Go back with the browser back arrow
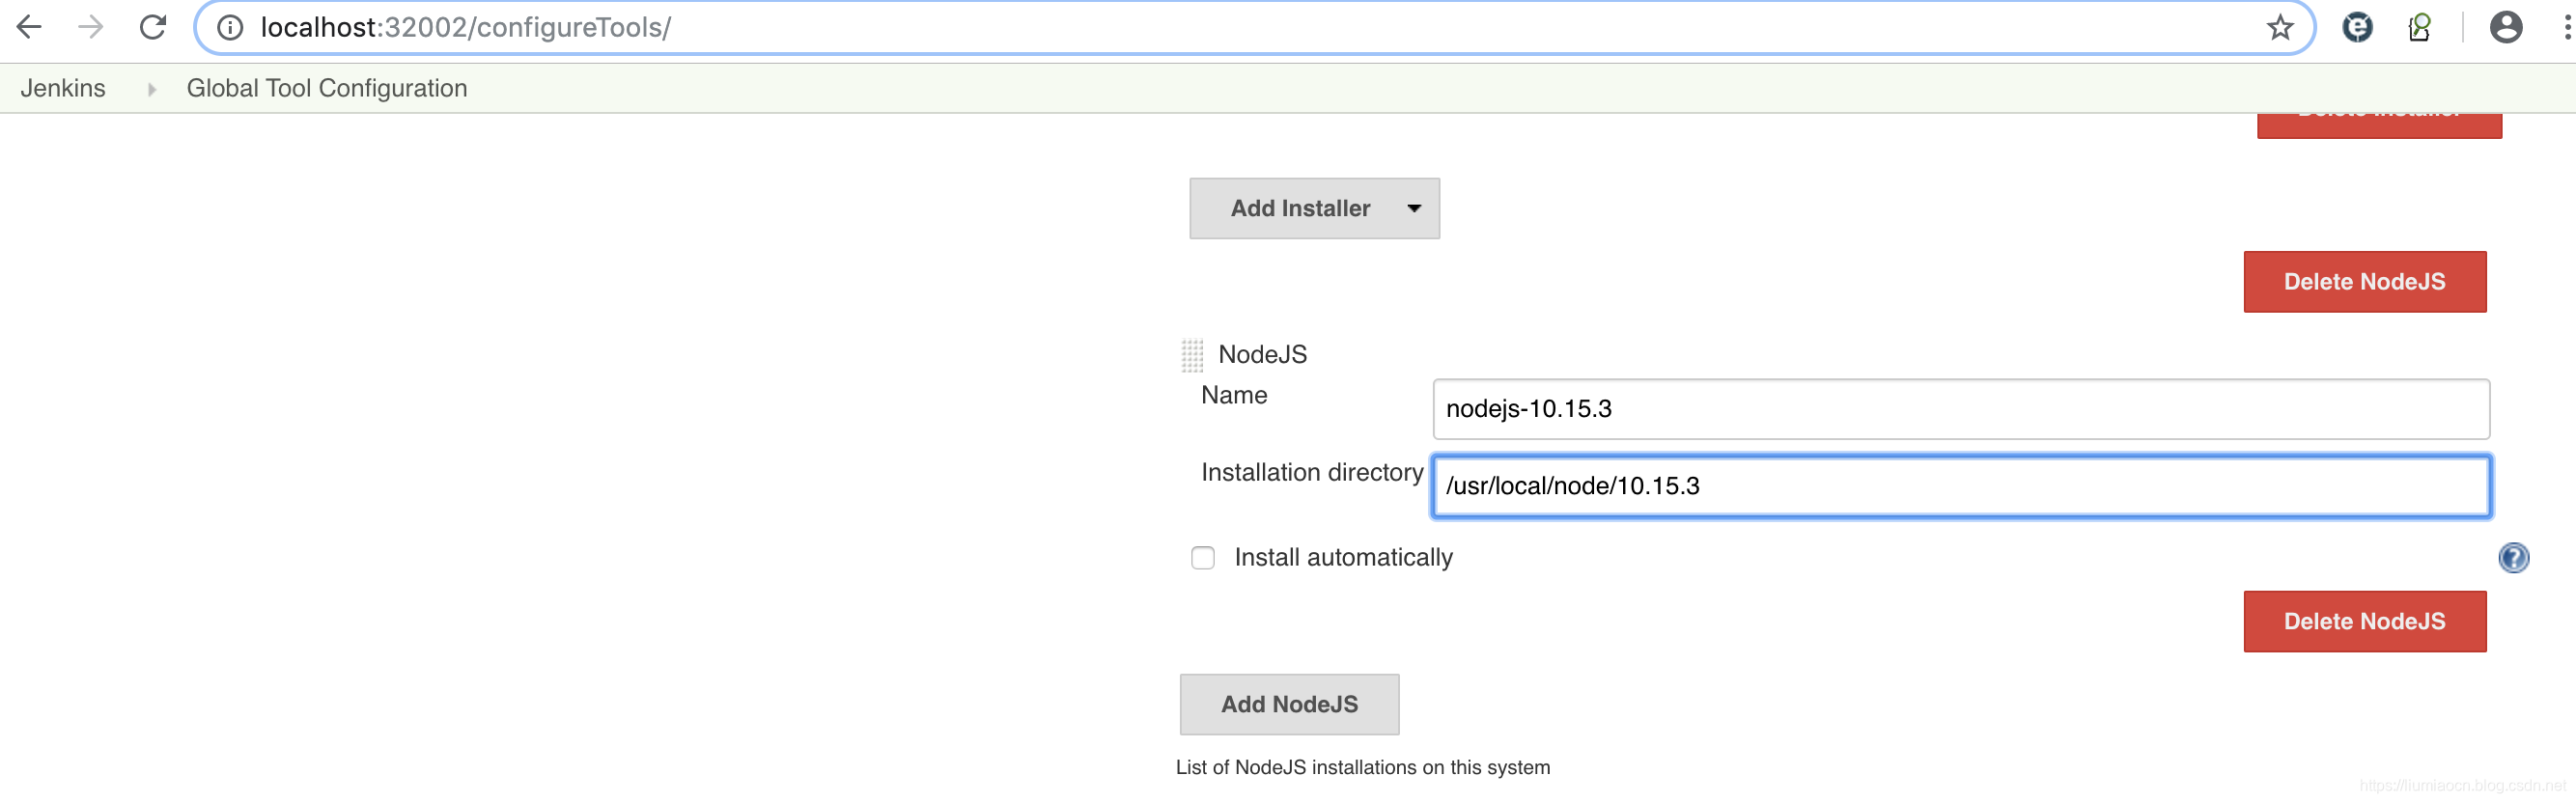This screenshot has height=803, width=2576. pos(29,27)
